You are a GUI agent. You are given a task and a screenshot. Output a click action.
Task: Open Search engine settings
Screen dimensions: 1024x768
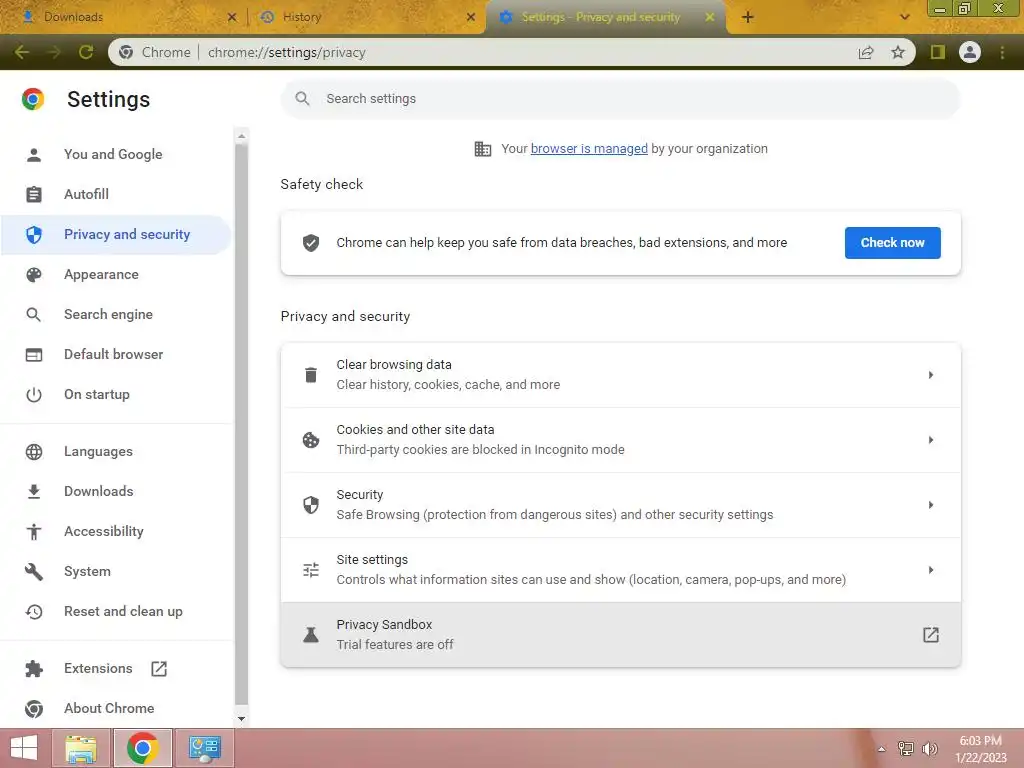coord(116,314)
